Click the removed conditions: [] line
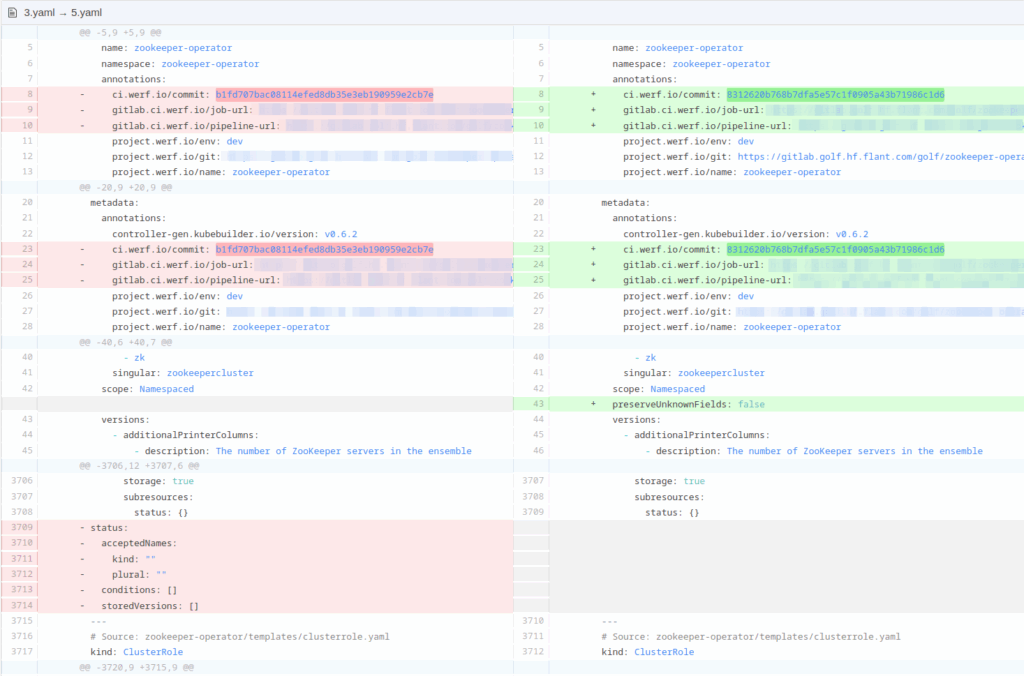 click(139, 590)
